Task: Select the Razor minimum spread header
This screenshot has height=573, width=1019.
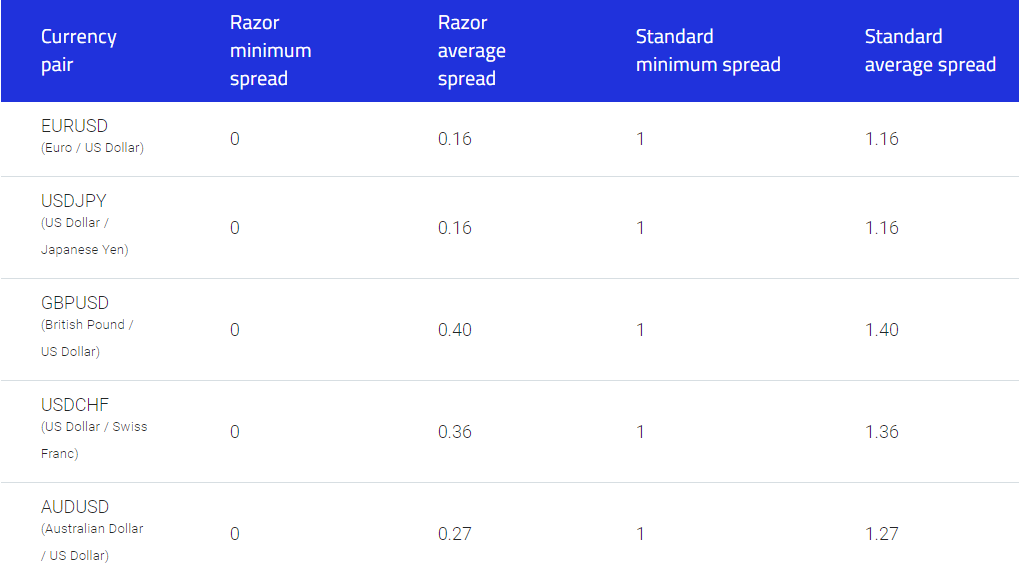Action: click(270, 50)
